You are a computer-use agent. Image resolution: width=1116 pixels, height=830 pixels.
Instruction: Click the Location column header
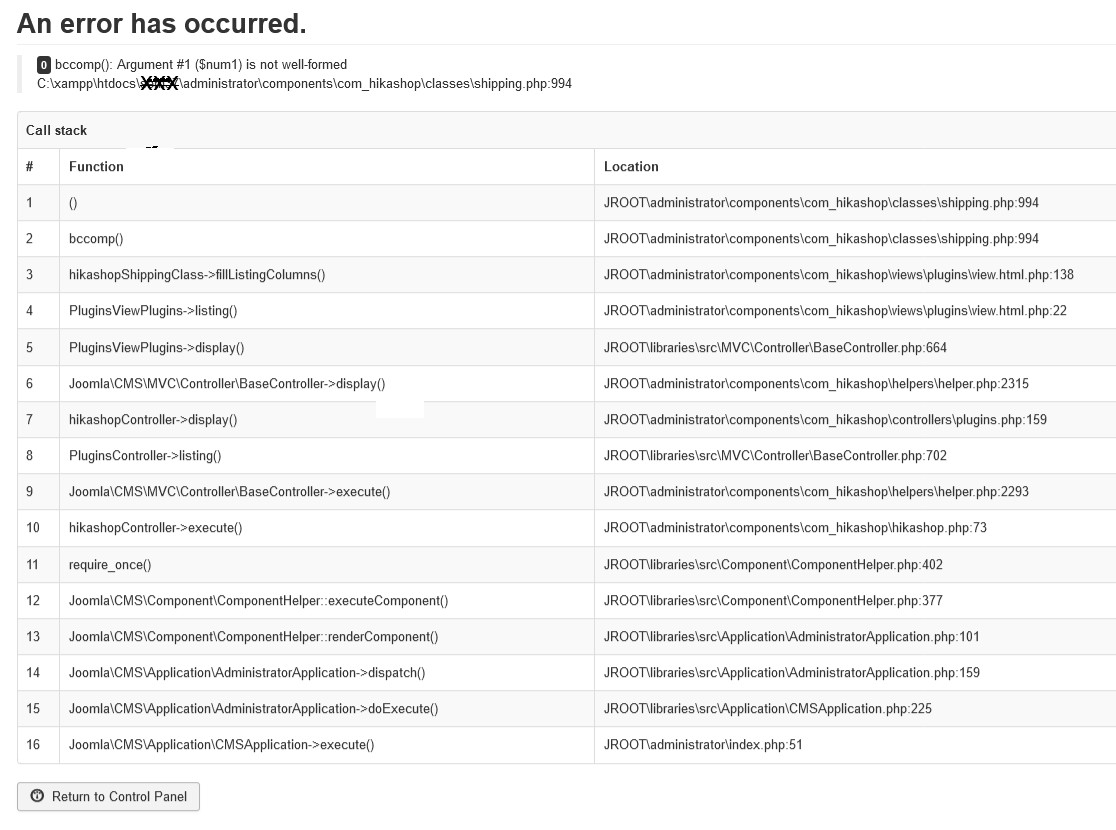(631, 167)
